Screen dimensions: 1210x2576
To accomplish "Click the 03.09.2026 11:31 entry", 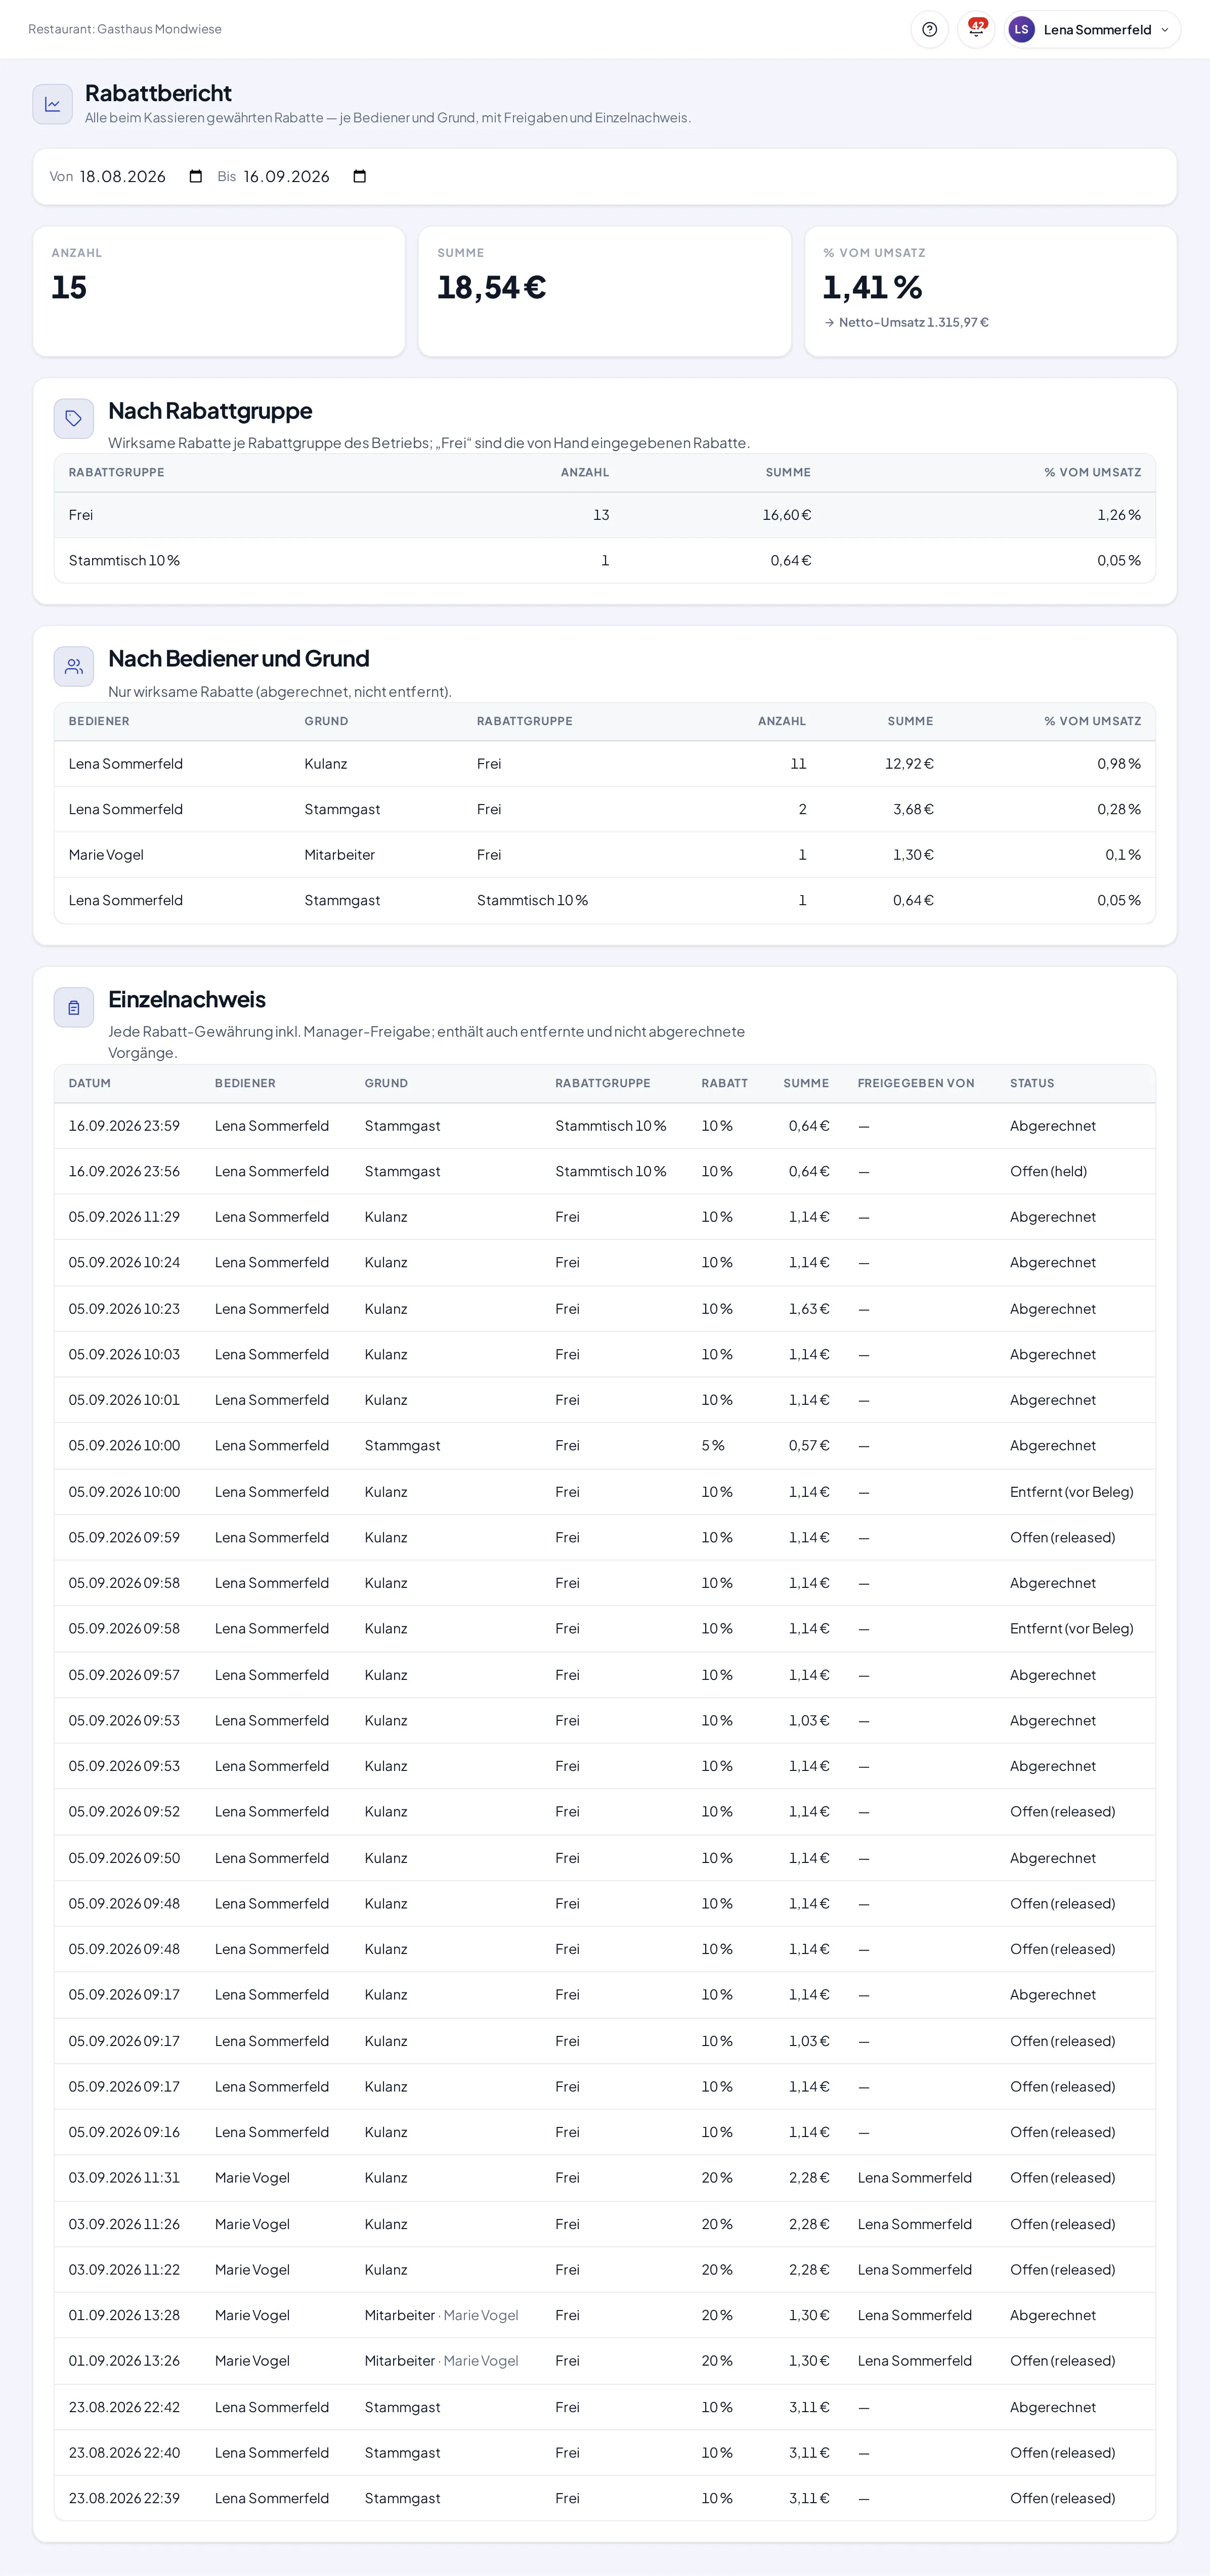I will (605, 2178).
